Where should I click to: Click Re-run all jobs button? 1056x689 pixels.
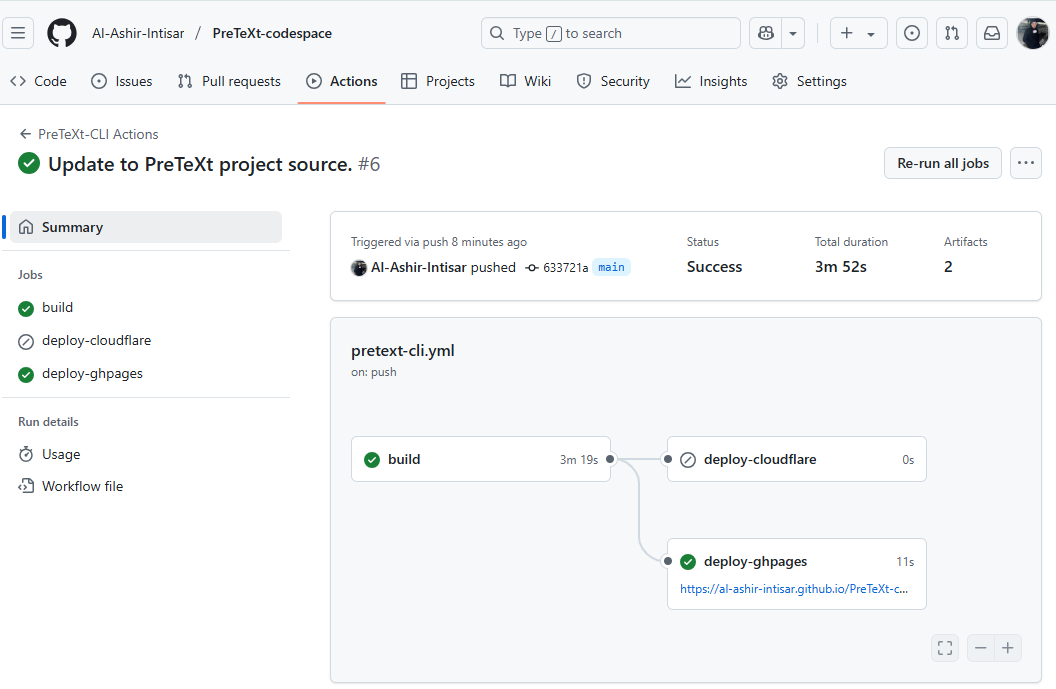[943, 163]
